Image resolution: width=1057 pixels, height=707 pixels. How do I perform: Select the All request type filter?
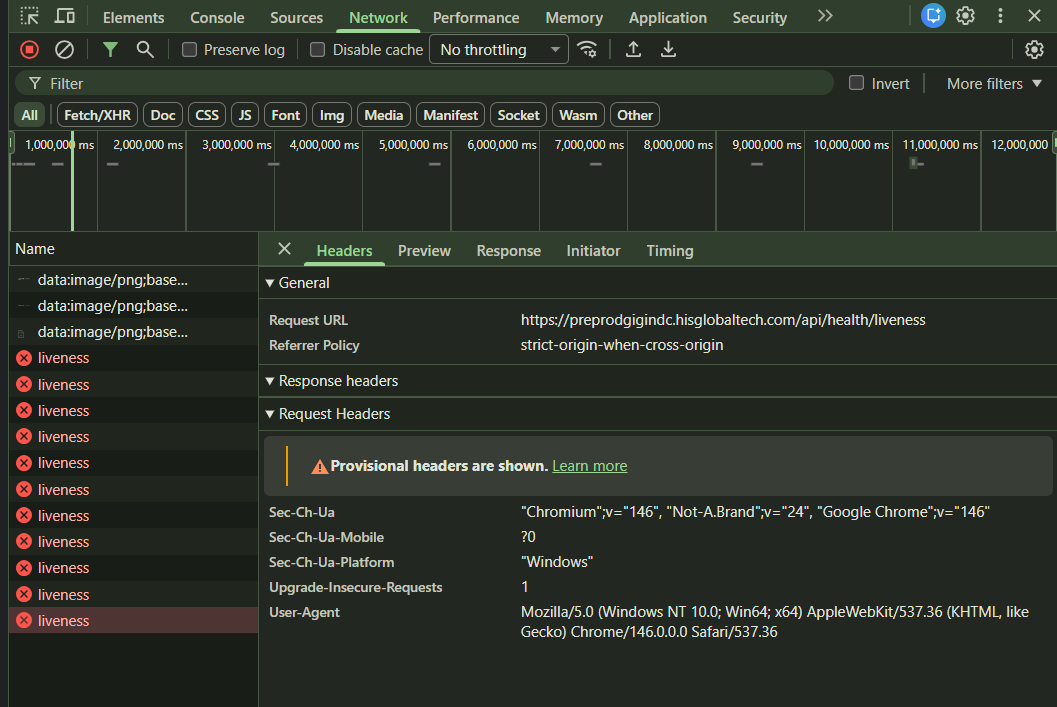[30, 115]
